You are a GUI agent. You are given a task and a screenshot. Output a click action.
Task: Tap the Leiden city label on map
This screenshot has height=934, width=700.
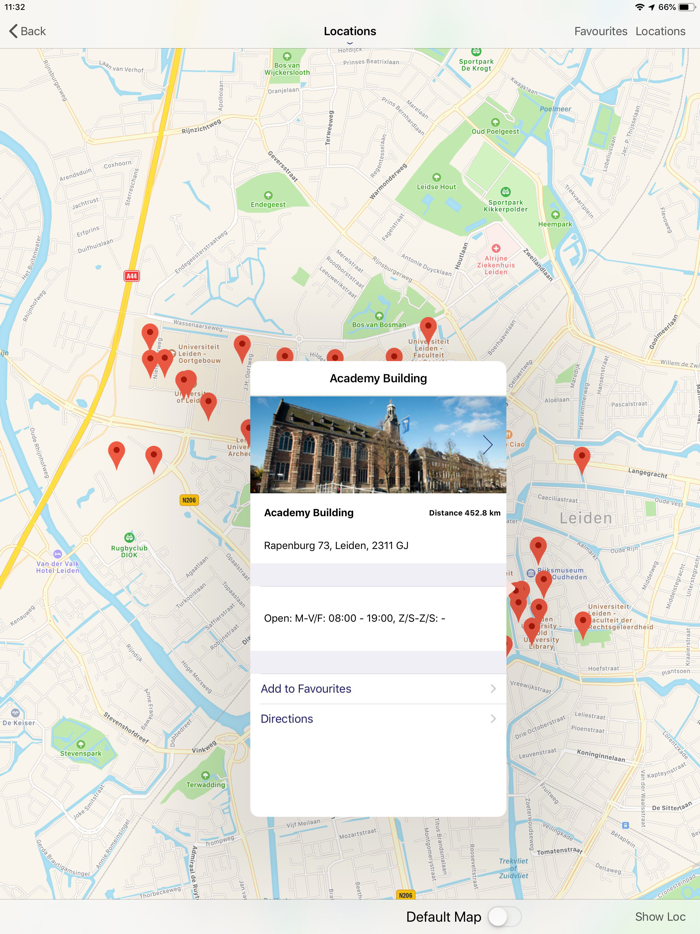pyautogui.click(x=586, y=518)
